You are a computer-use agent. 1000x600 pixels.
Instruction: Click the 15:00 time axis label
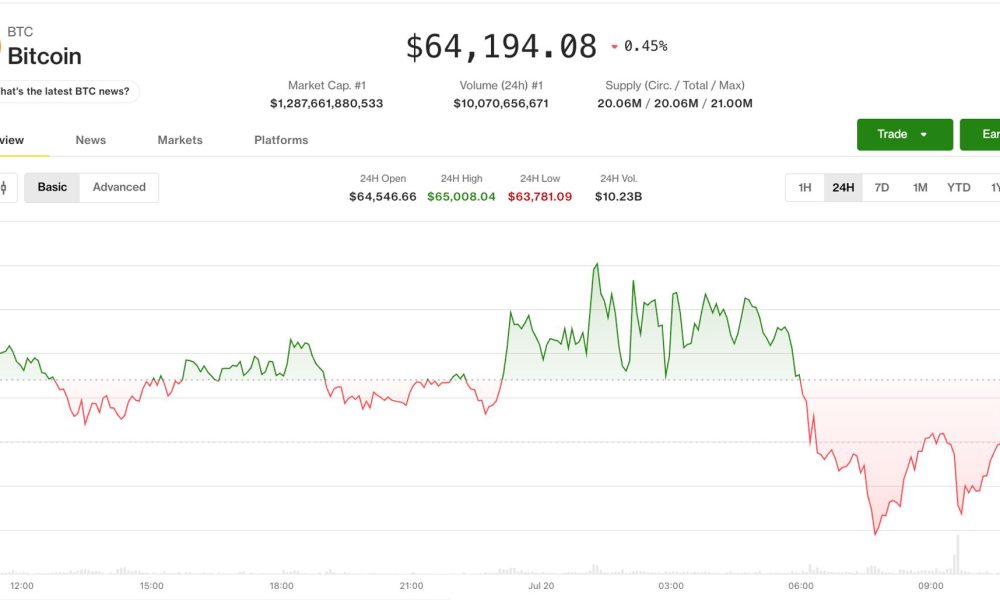click(151, 586)
